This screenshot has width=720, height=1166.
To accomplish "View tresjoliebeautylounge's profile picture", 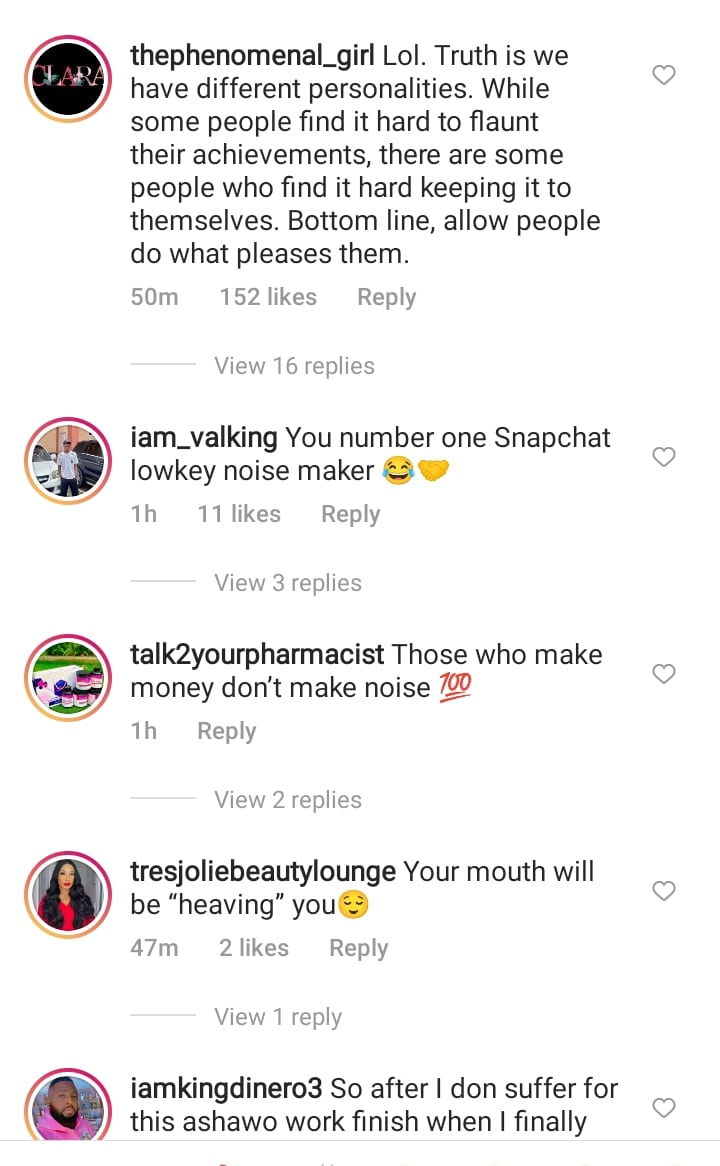I will tap(67, 895).
